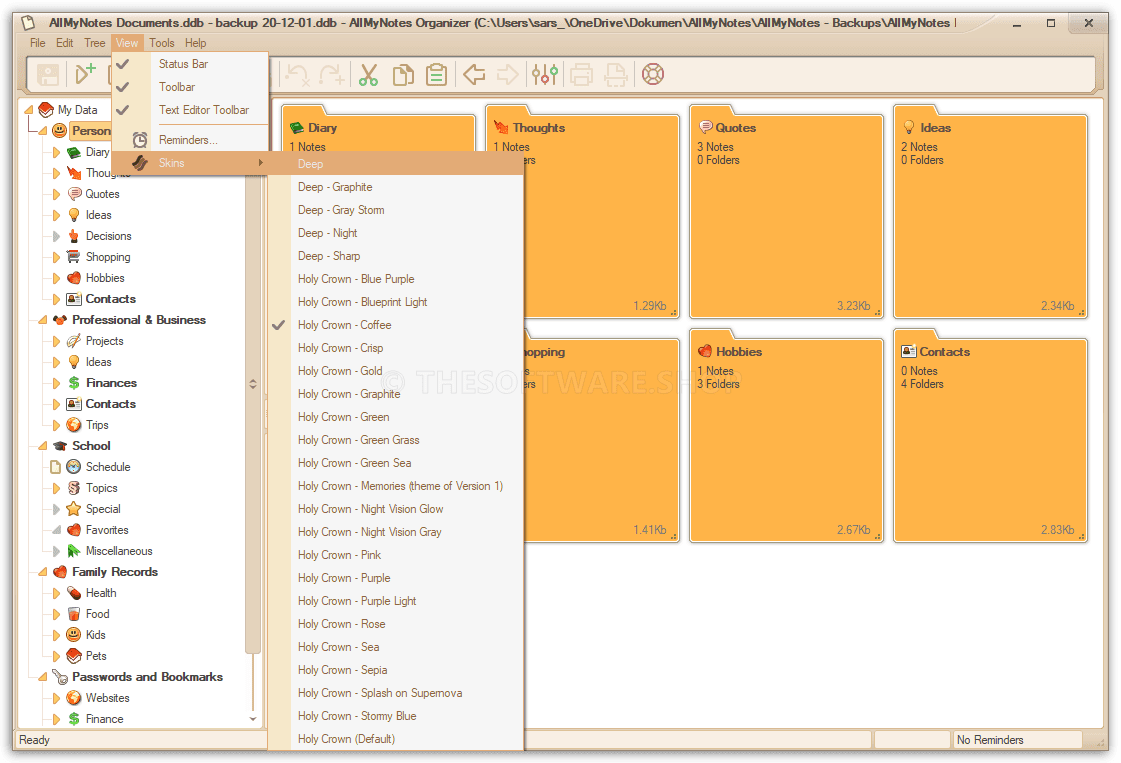Click the clock icon beside Schedule

tap(74, 467)
